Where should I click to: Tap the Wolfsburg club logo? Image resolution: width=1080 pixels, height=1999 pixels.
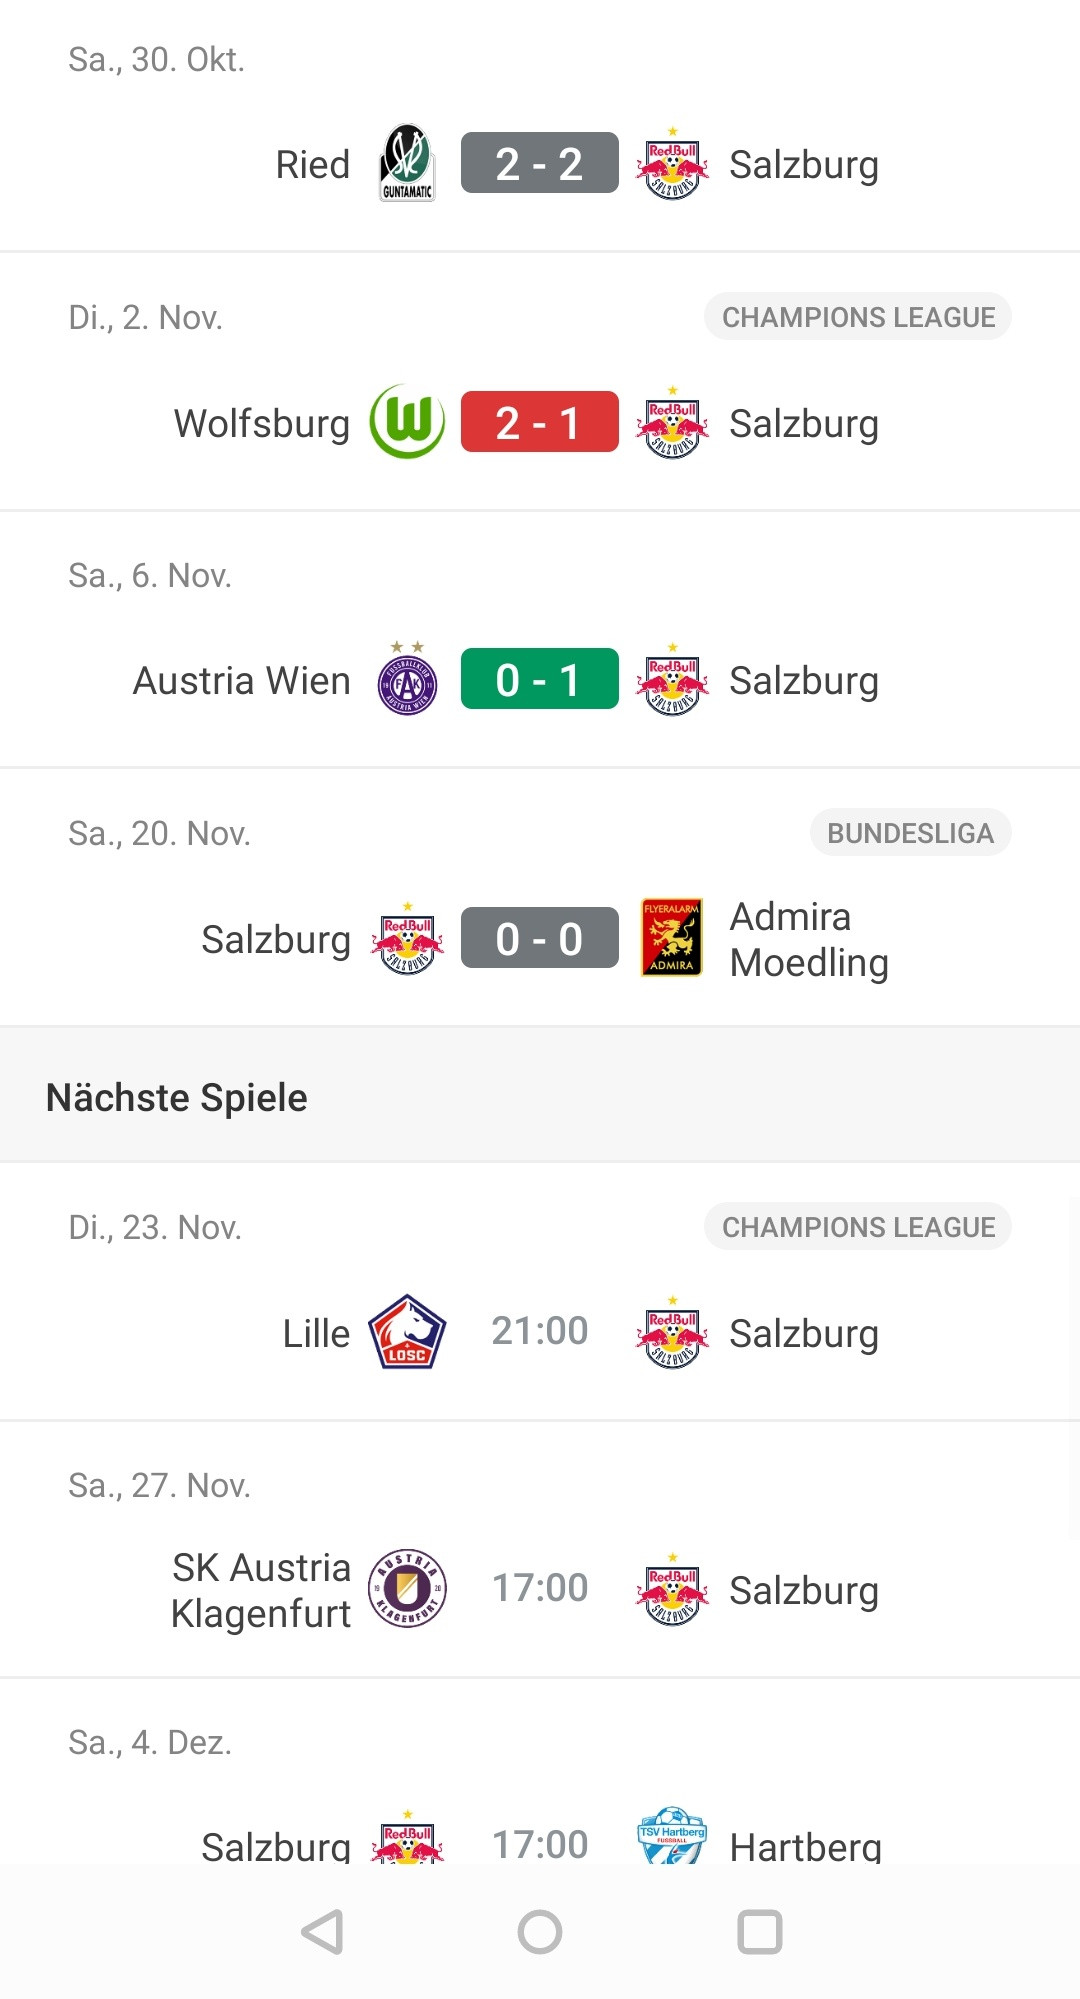coord(407,422)
